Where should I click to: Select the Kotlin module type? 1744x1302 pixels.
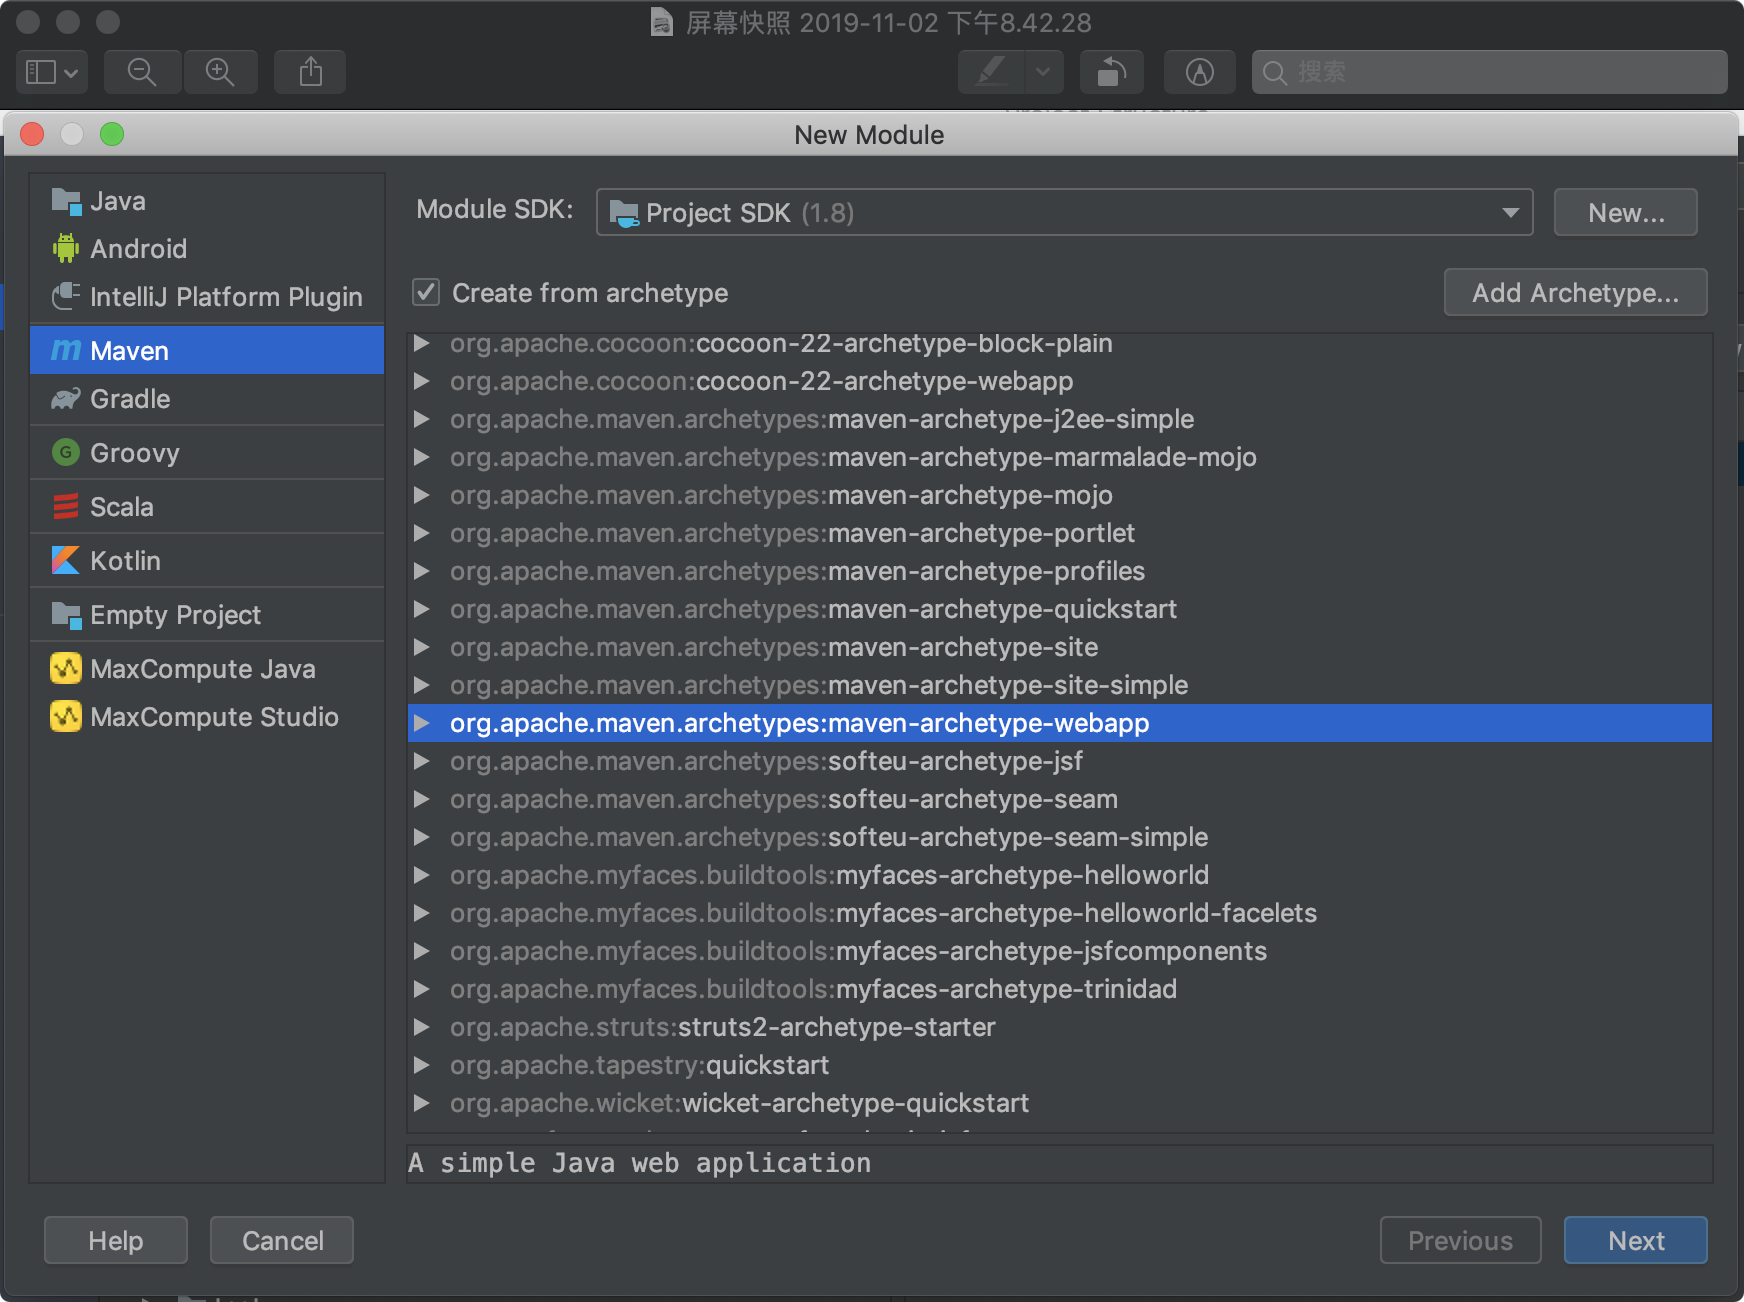(x=207, y=561)
